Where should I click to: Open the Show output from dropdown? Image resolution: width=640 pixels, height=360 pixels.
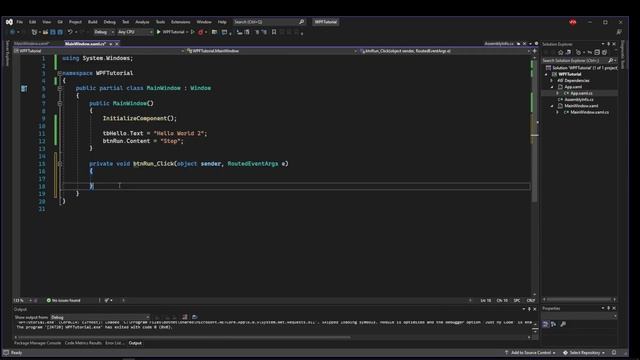(x=100, y=317)
